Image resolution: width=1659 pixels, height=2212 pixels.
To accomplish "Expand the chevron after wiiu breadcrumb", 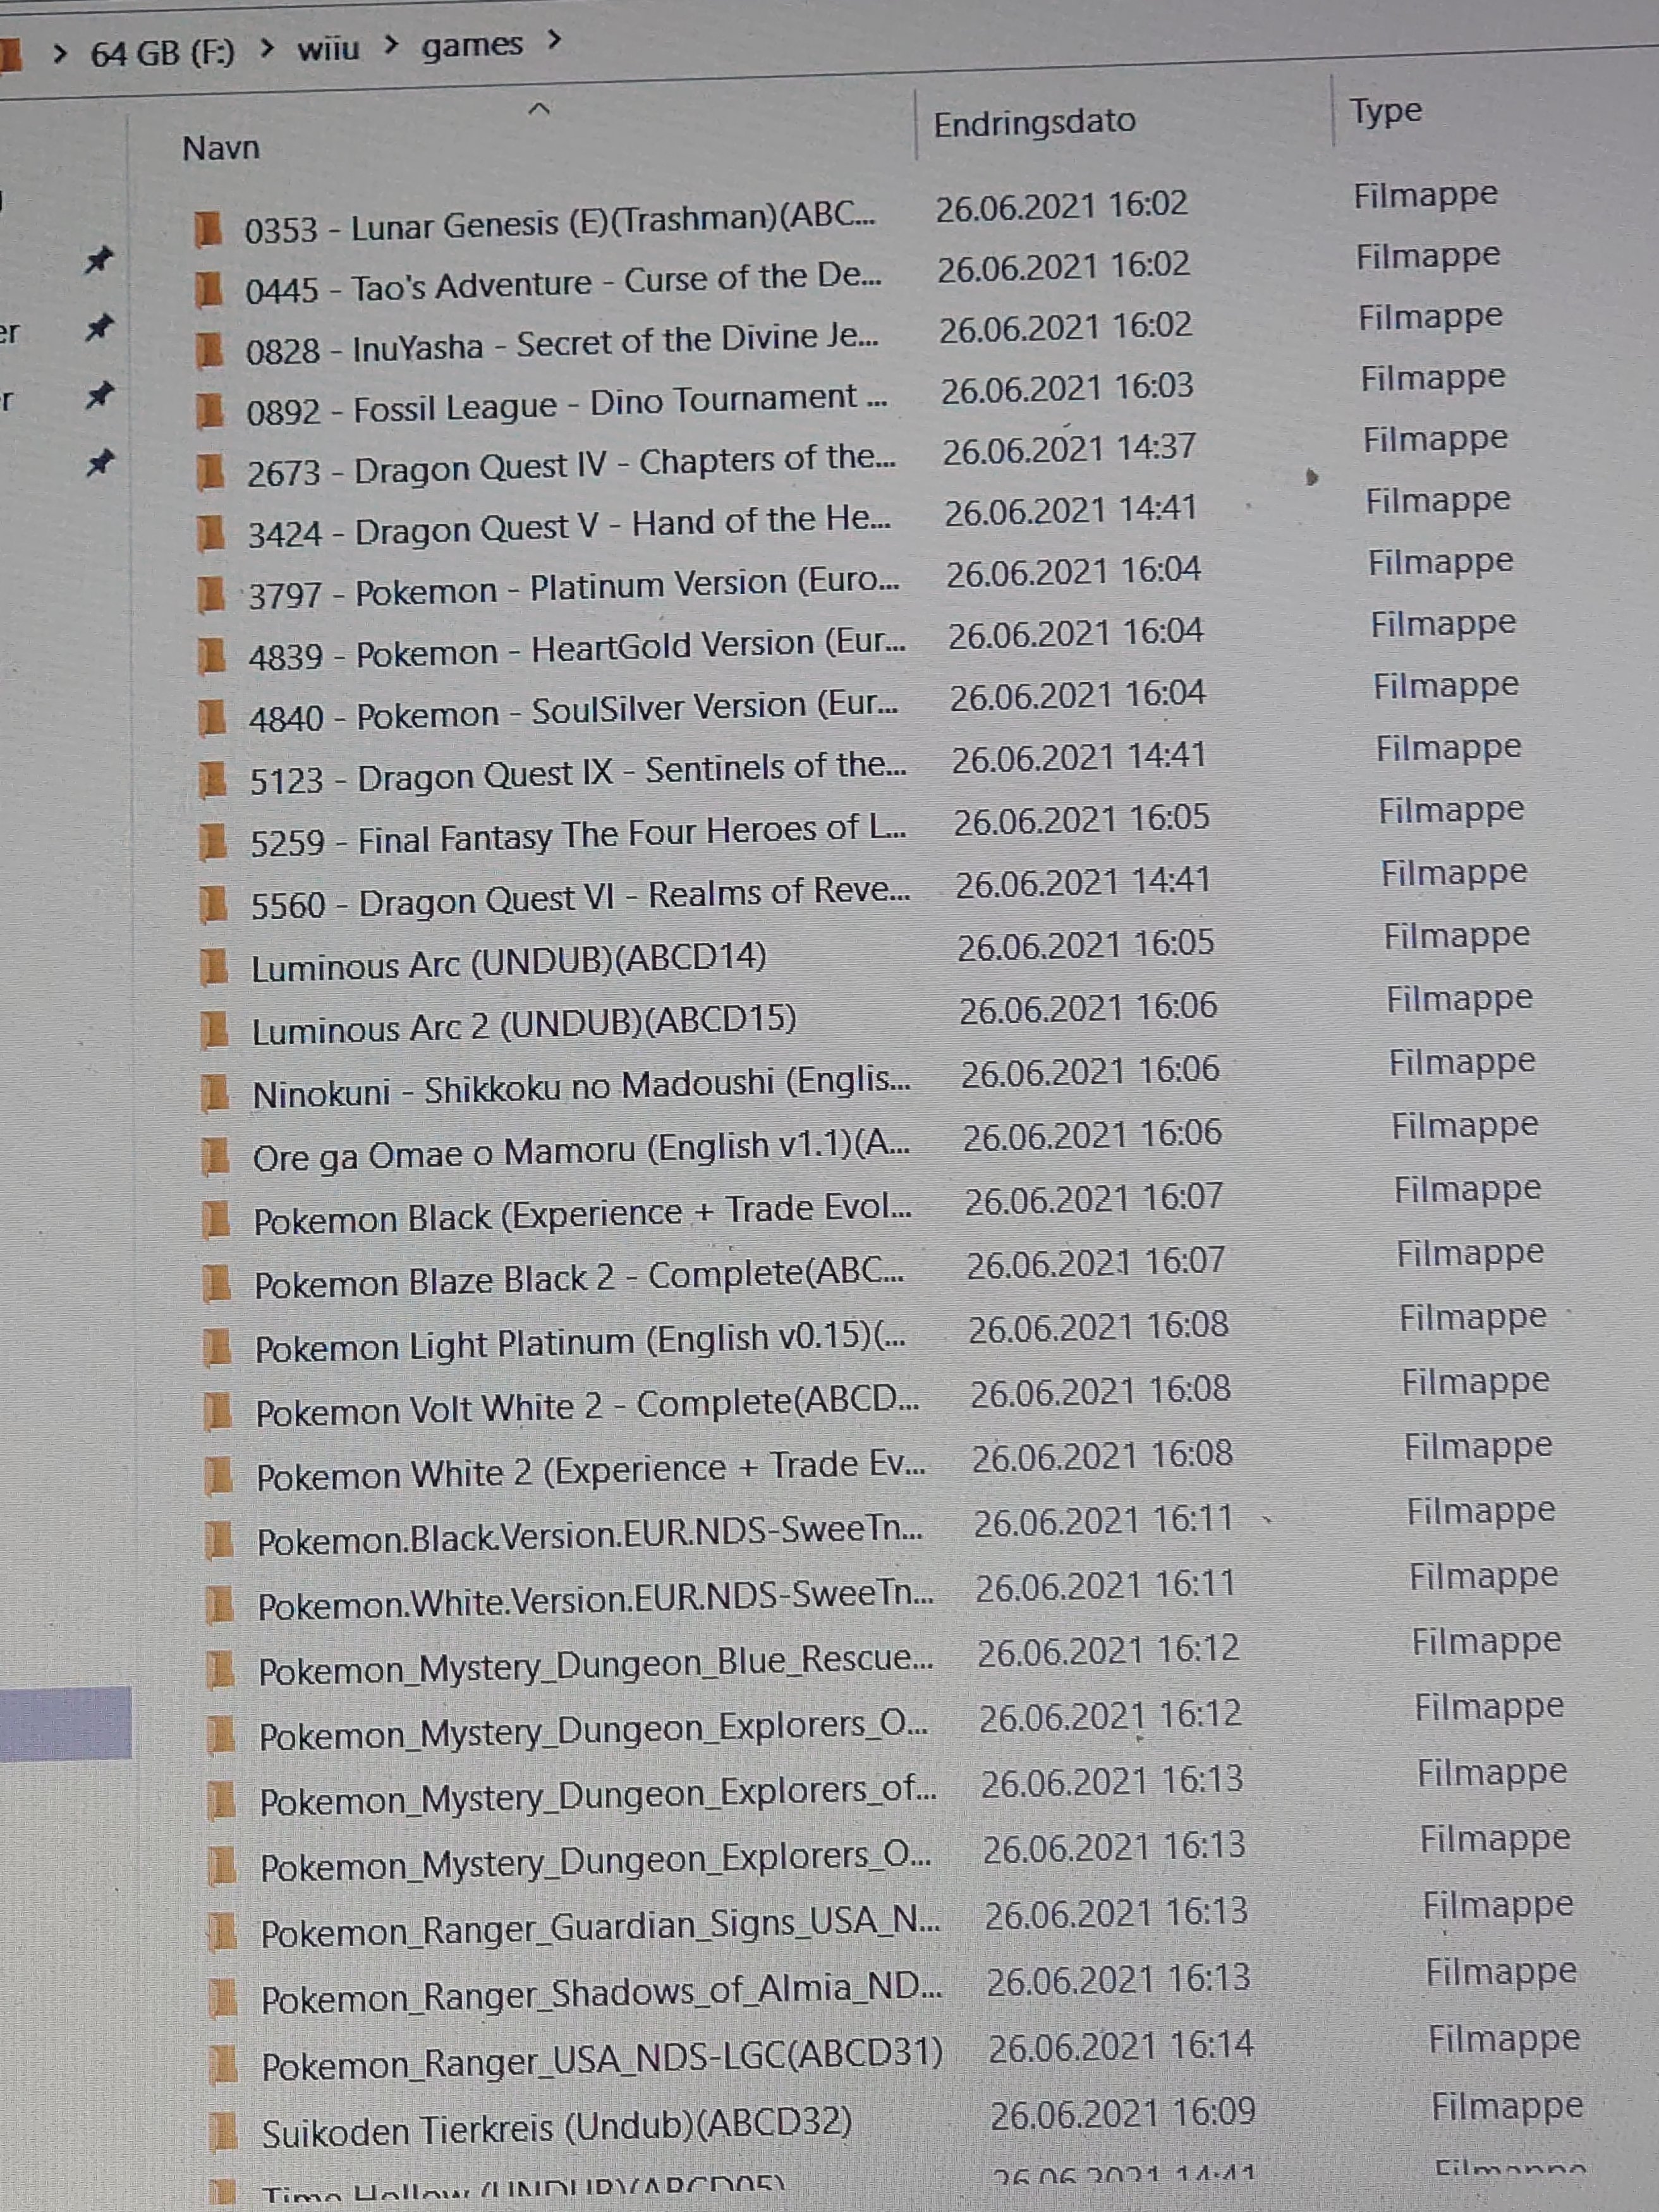I will click(391, 44).
